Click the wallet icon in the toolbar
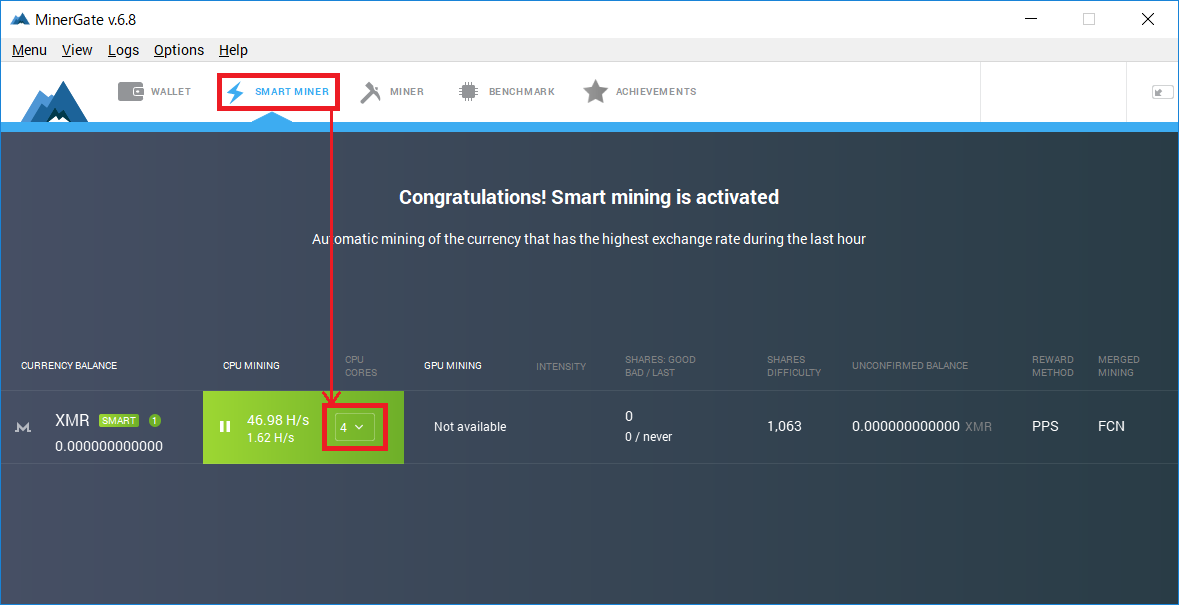The width and height of the screenshot is (1179, 605). pos(131,92)
